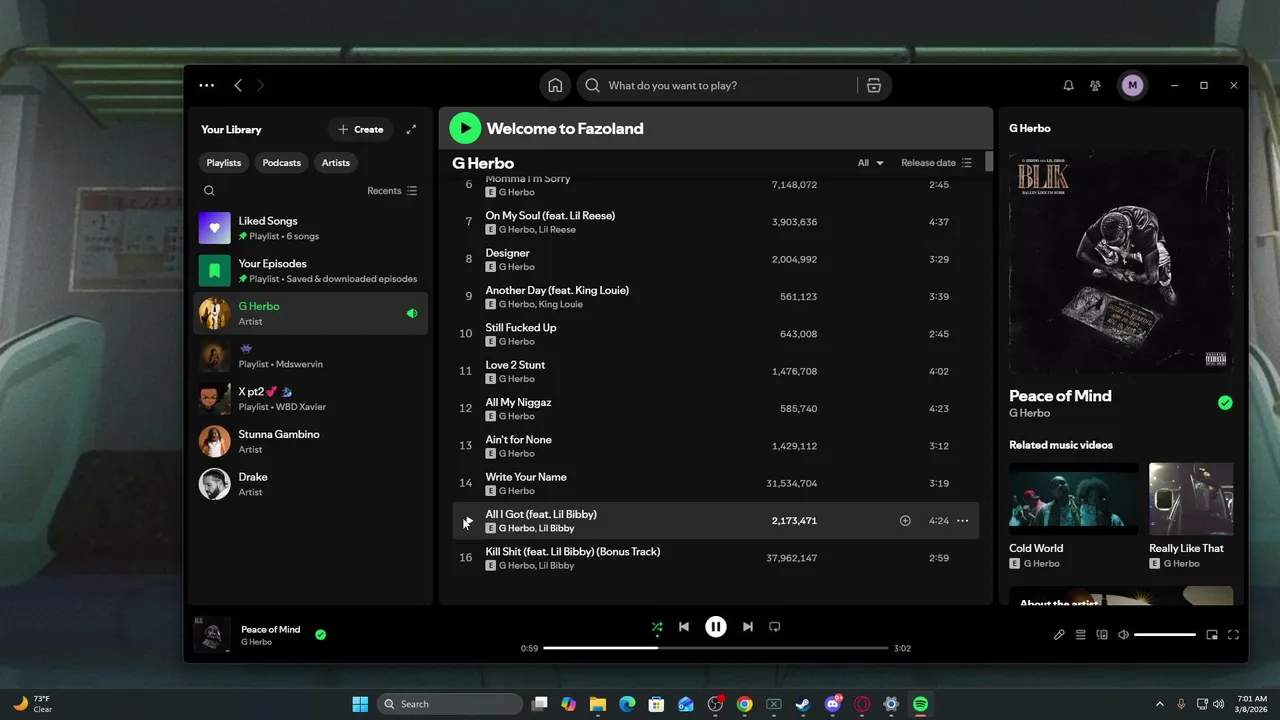Open Liked Songs playlist
This screenshot has width=1280, height=720.
tap(310, 228)
